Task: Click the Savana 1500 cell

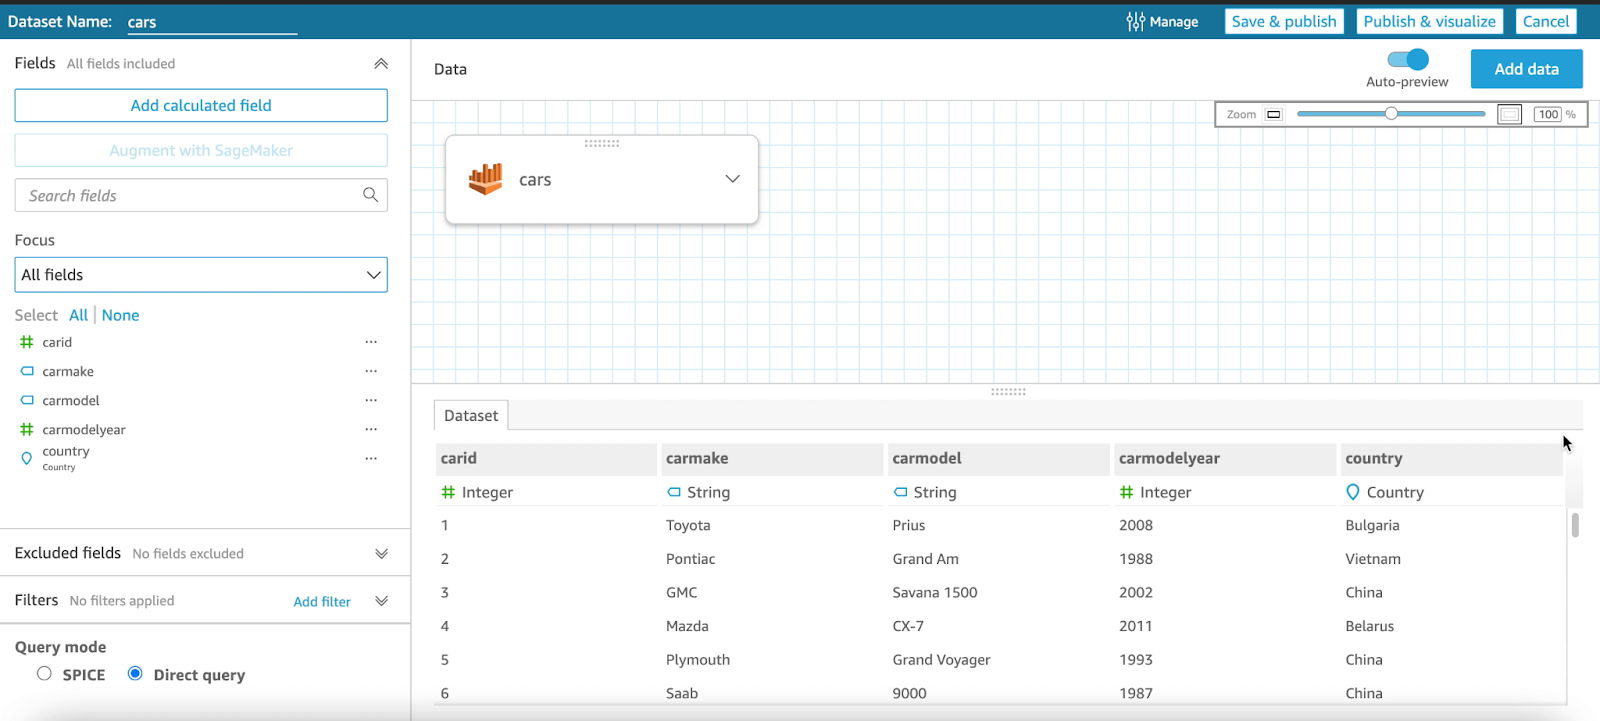Action: click(935, 592)
